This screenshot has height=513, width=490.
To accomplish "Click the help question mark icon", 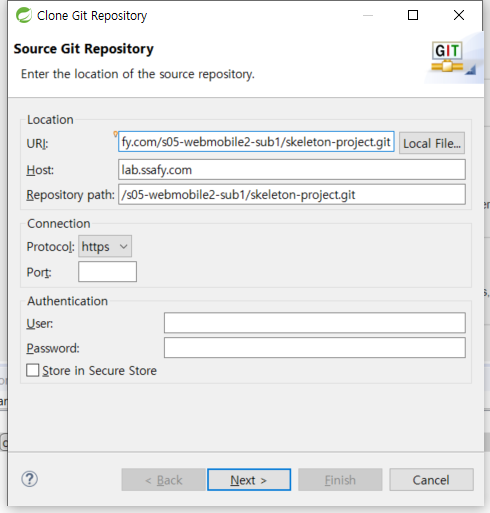I will tap(29, 479).
